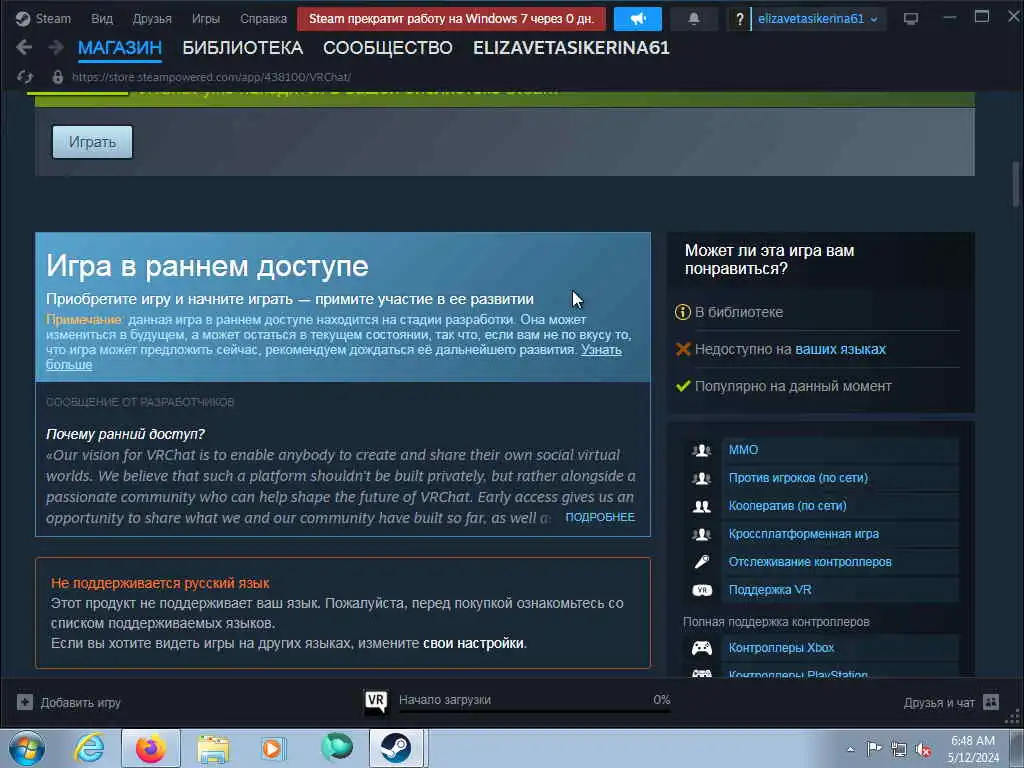
Task: Open friends list grid icon
Action: 990,702
